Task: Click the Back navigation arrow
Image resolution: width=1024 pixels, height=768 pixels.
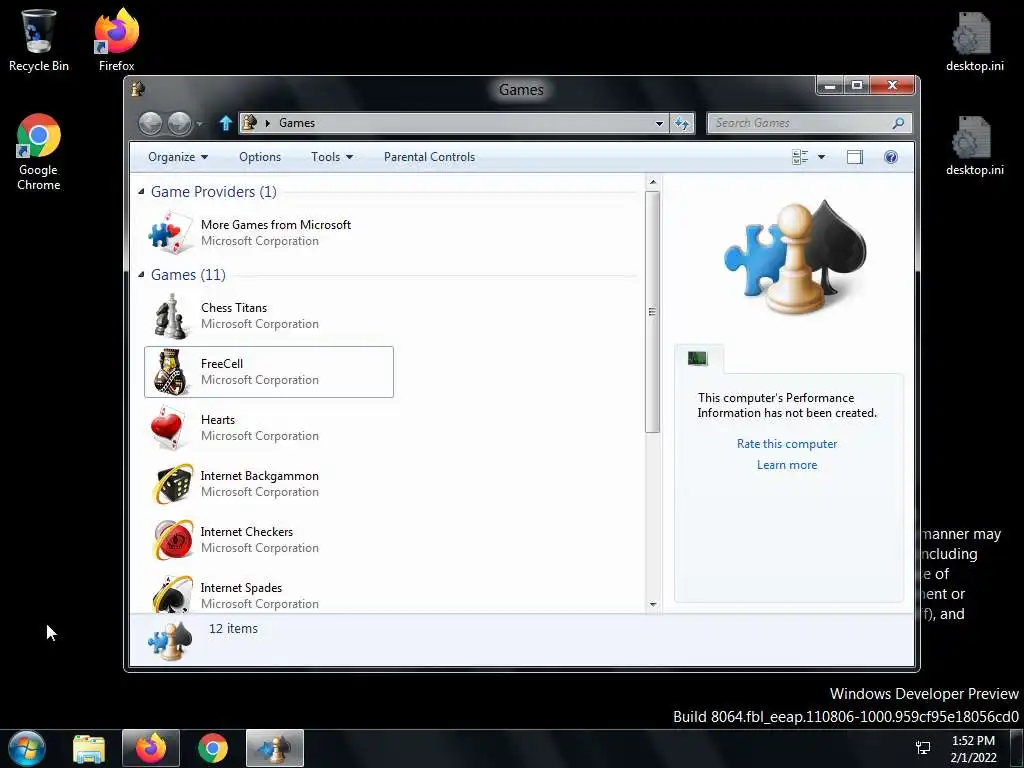Action: point(151,123)
